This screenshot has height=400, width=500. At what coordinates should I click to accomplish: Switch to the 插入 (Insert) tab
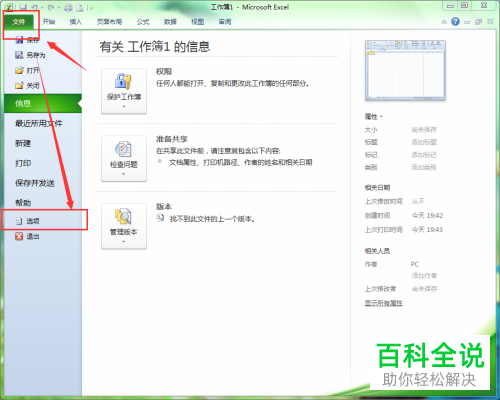76,22
